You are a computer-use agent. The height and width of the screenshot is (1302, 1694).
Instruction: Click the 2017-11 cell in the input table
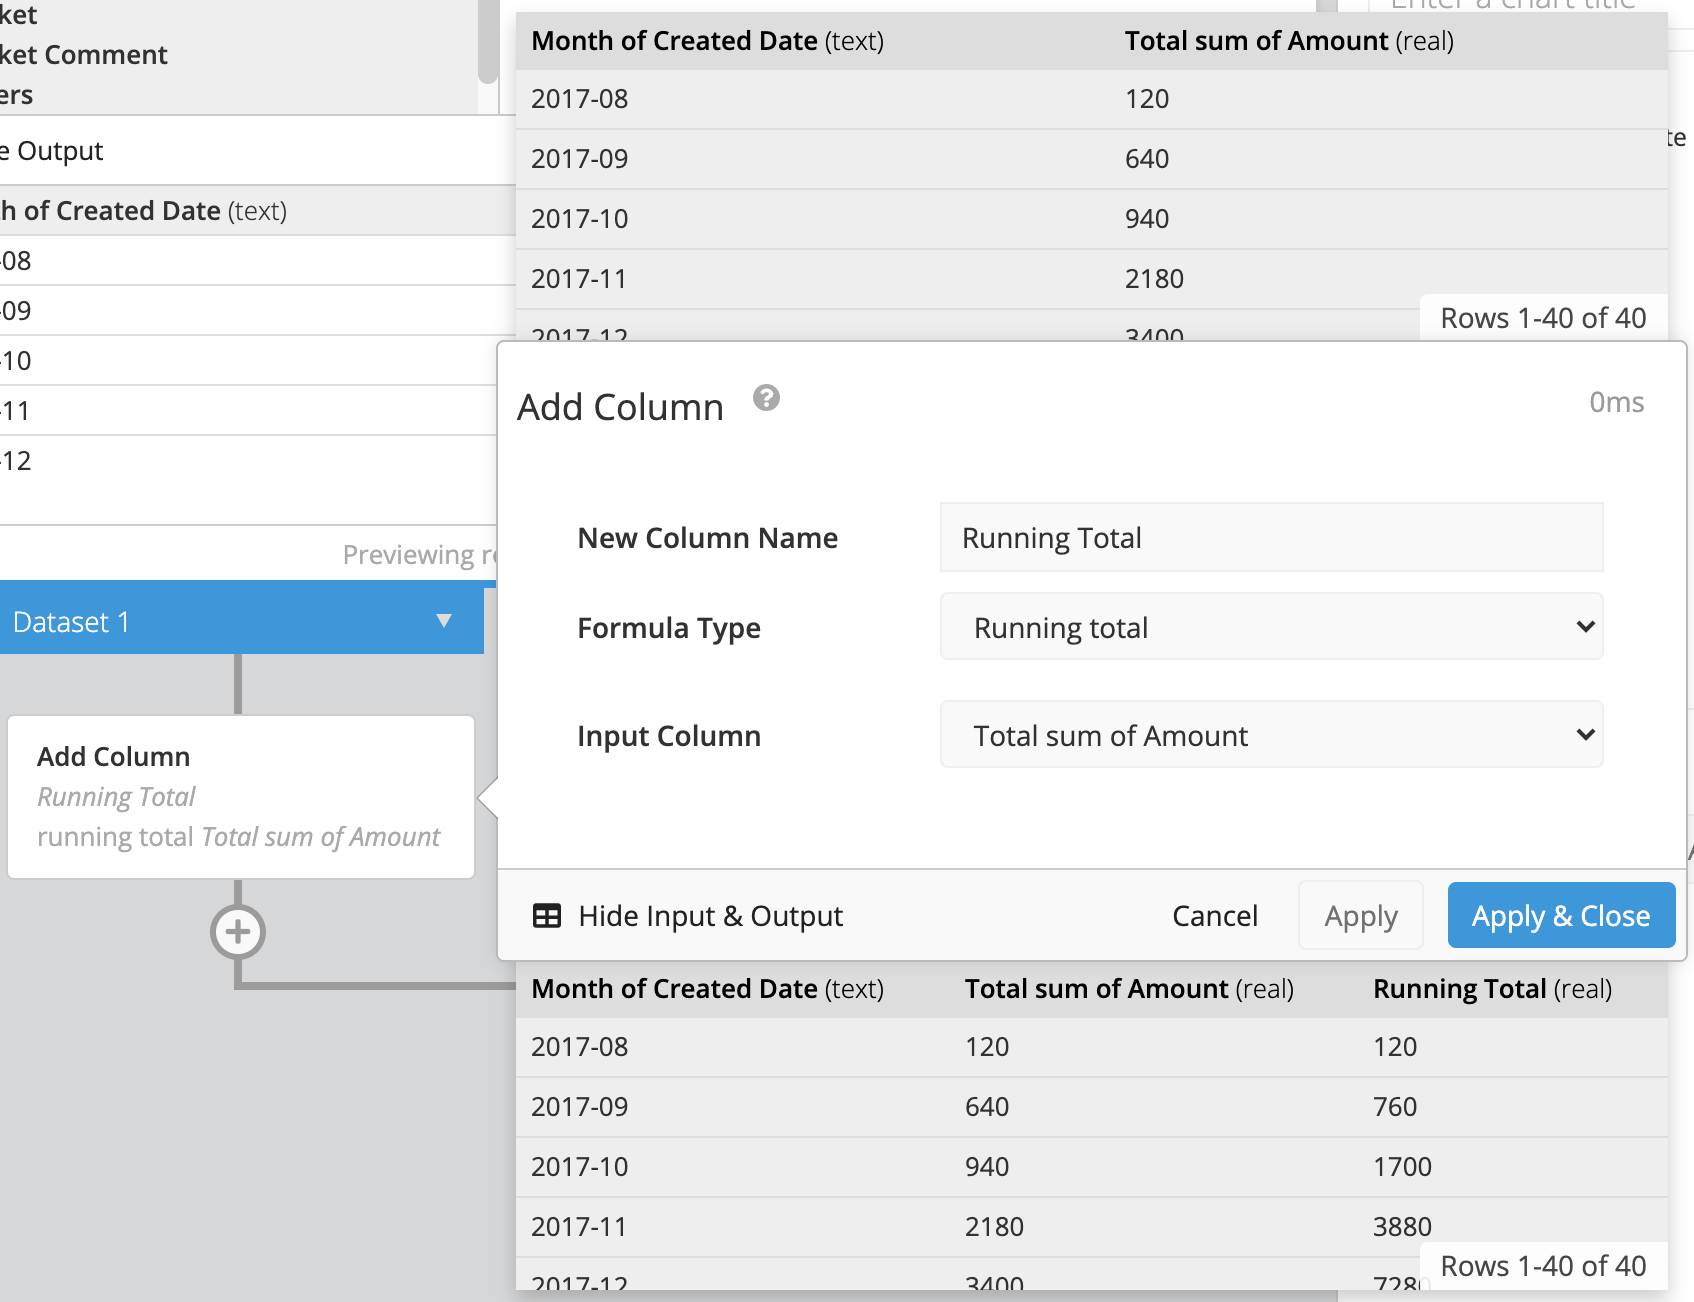[x=580, y=279]
